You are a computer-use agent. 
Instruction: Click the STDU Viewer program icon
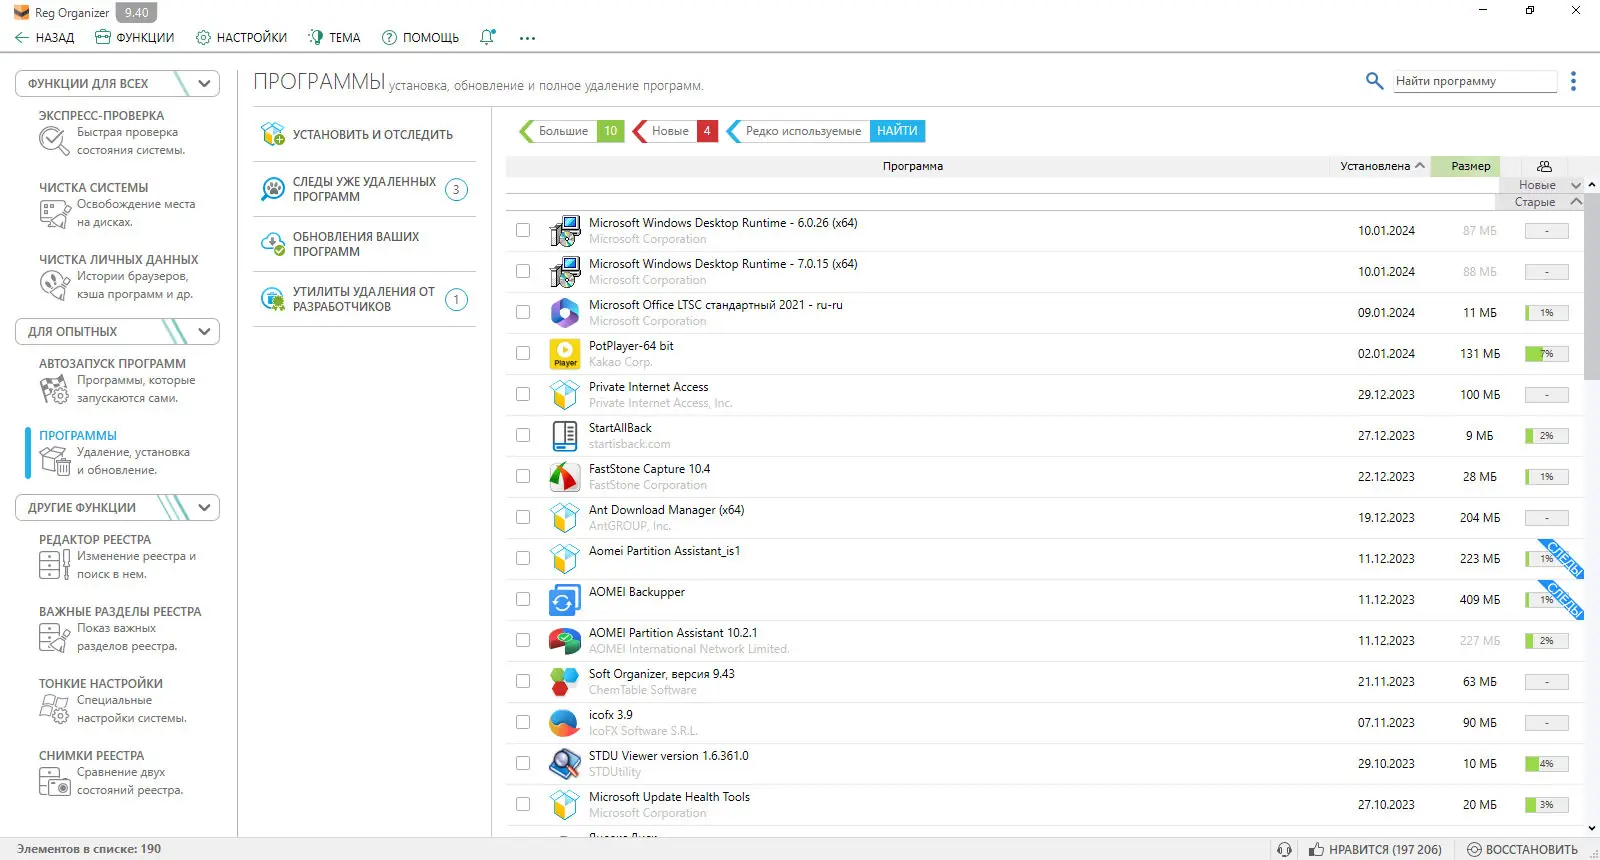point(565,764)
